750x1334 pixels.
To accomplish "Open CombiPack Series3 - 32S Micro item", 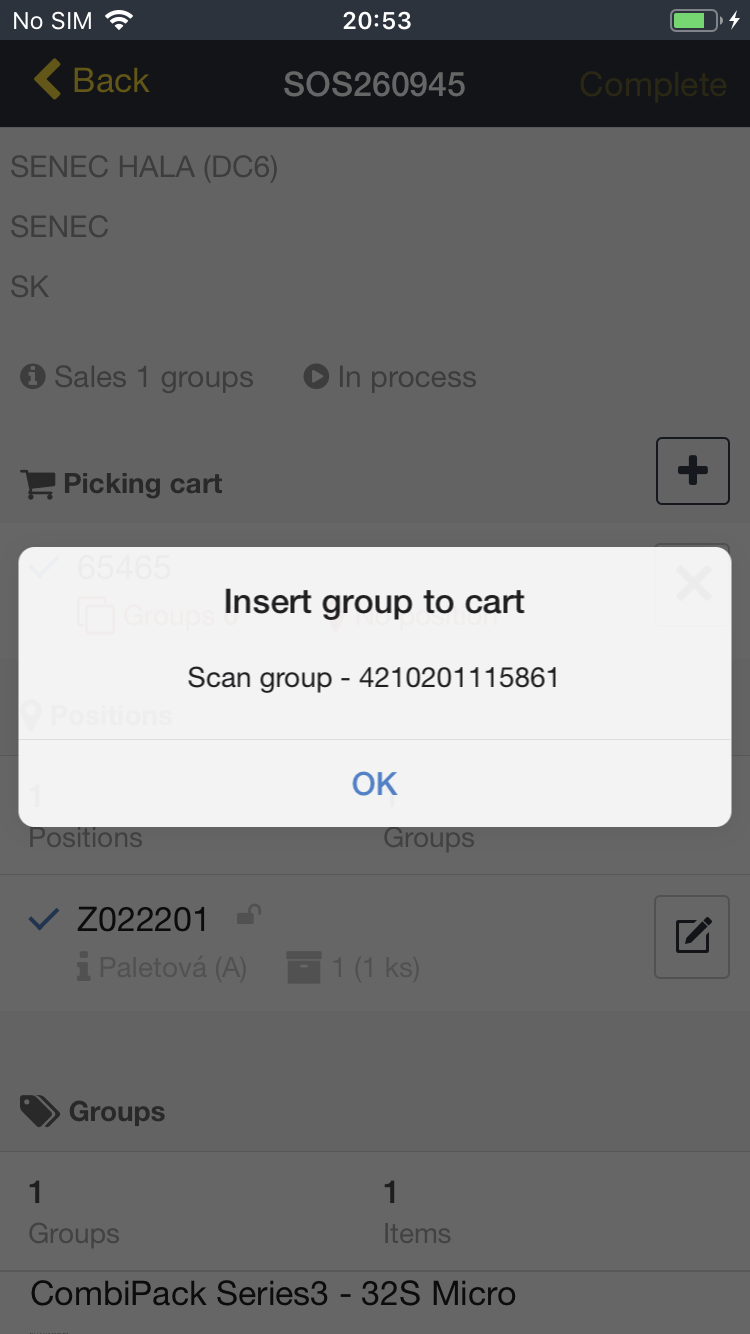I will click(273, 1294).
